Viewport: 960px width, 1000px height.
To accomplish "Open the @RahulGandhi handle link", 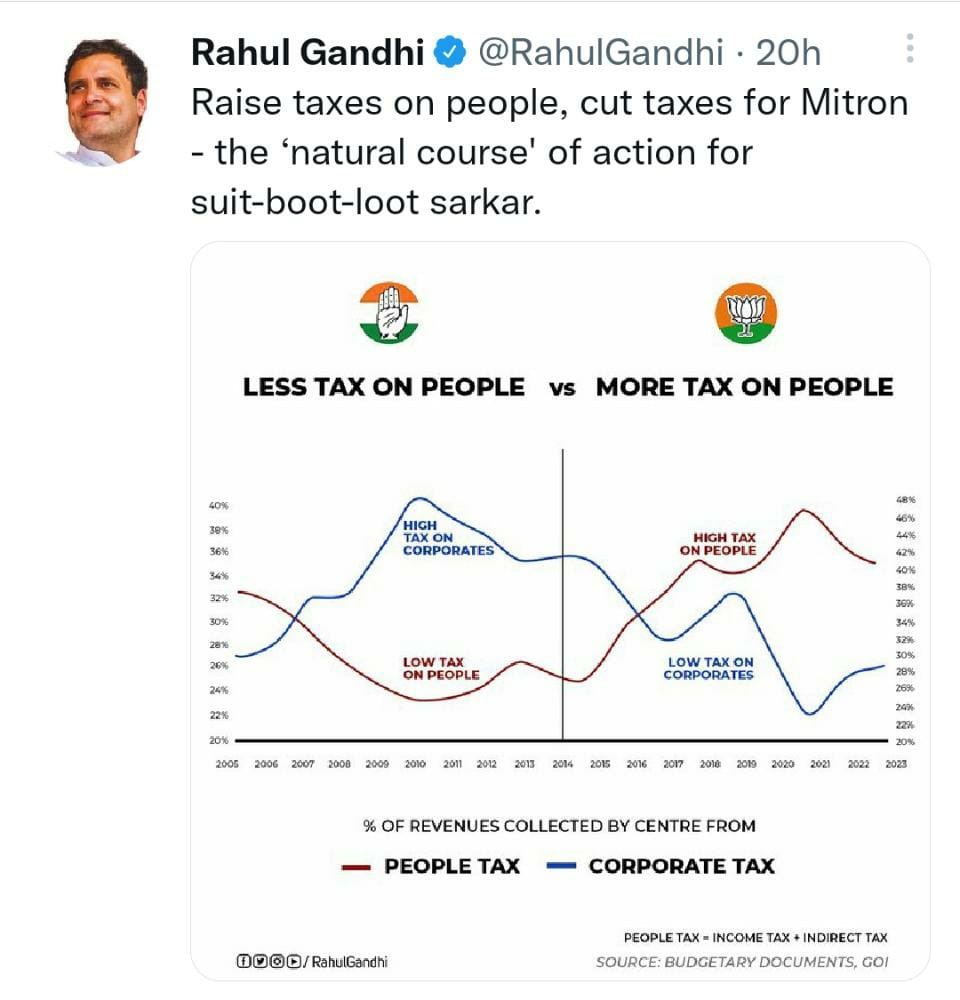I will [601, 52].
